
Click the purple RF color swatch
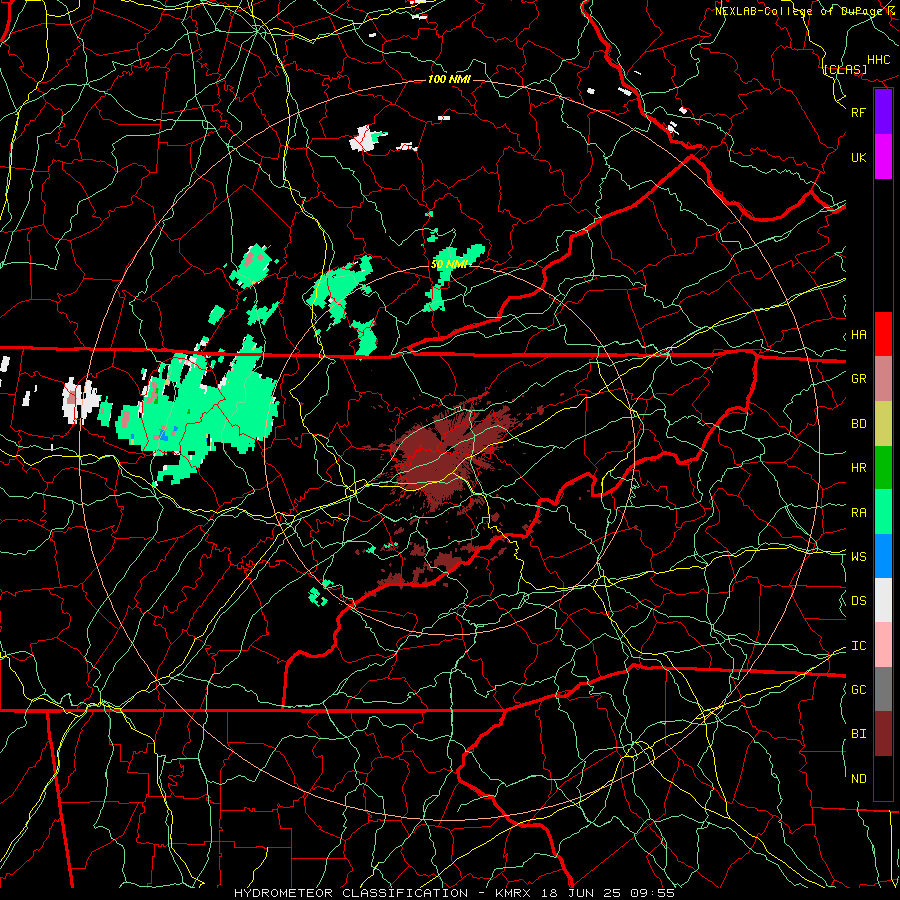point(883,112)
